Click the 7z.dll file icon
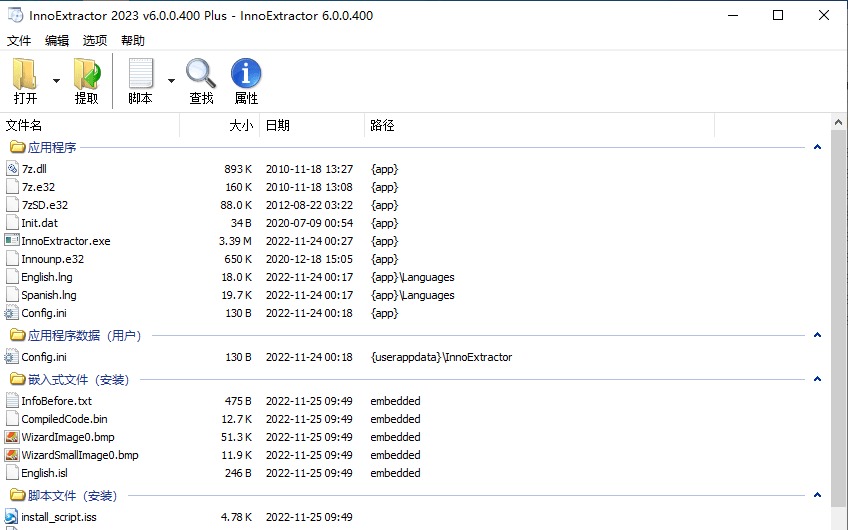848x530 pixels. point(12,169)
